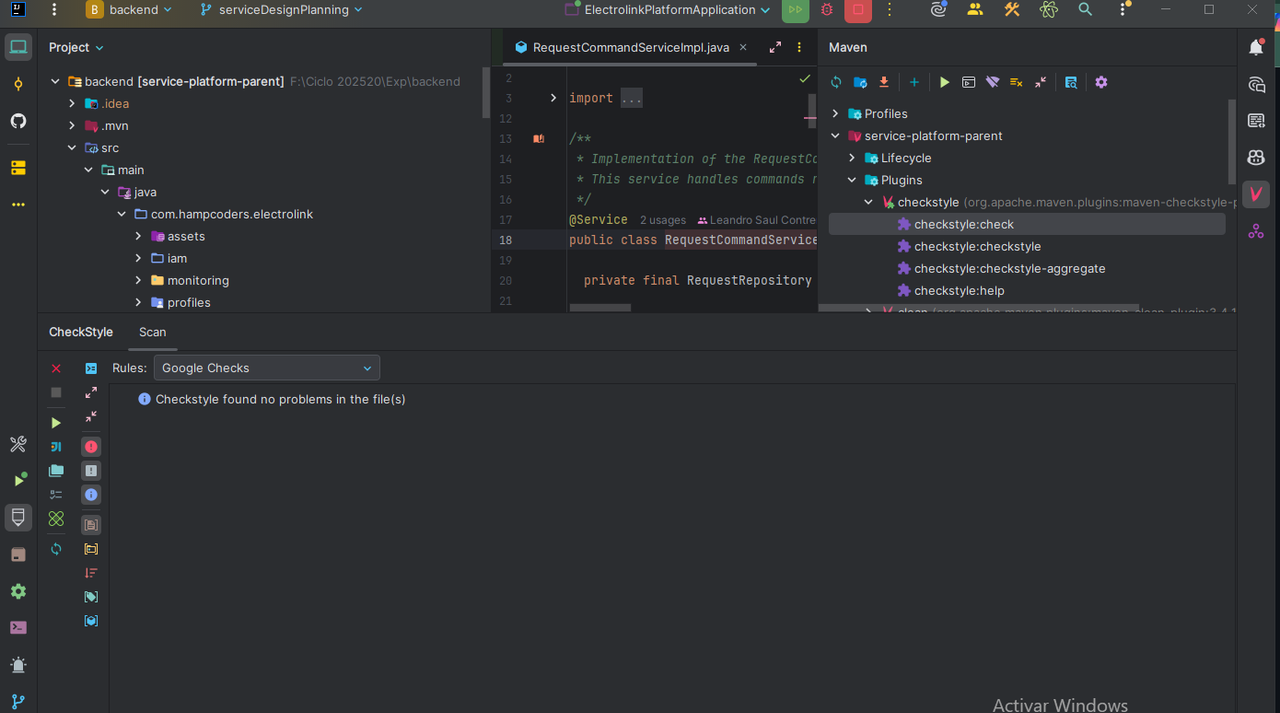Expand Lifecycle node in Maven tree

tap(852, 158)
